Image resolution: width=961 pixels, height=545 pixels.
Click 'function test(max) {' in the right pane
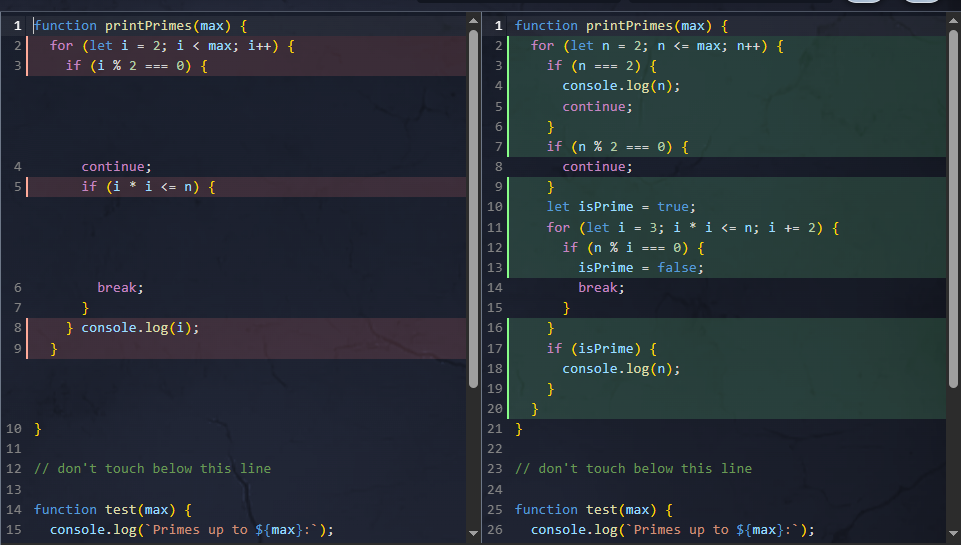[594, 510]
